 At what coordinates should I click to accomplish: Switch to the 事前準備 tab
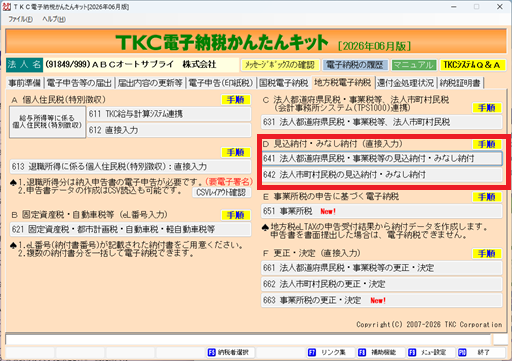(24, 83)
